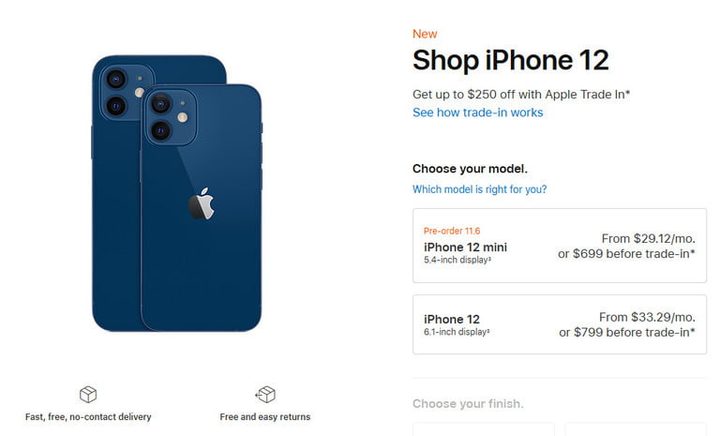Click 'Free and easy returns' text
The image size is (720, 436).
coord(265,417)
